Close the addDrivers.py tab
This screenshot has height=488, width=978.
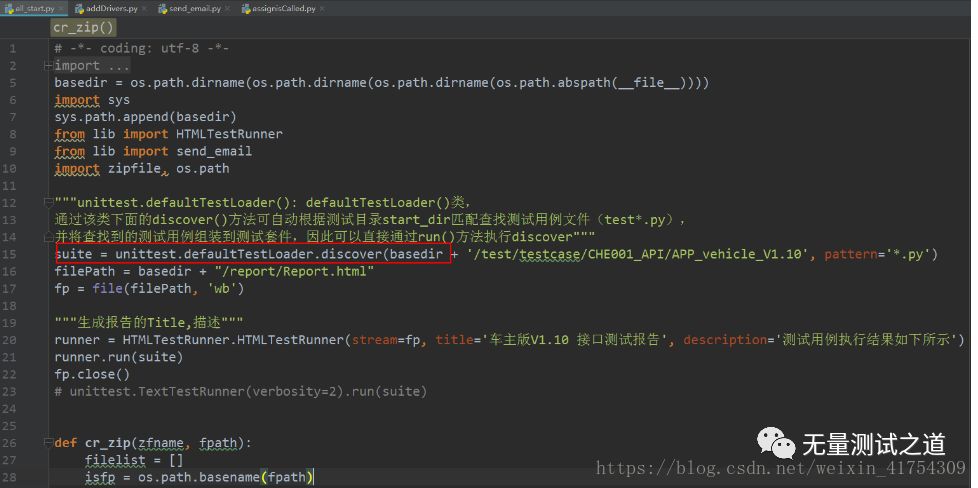(x=145, y=9)
